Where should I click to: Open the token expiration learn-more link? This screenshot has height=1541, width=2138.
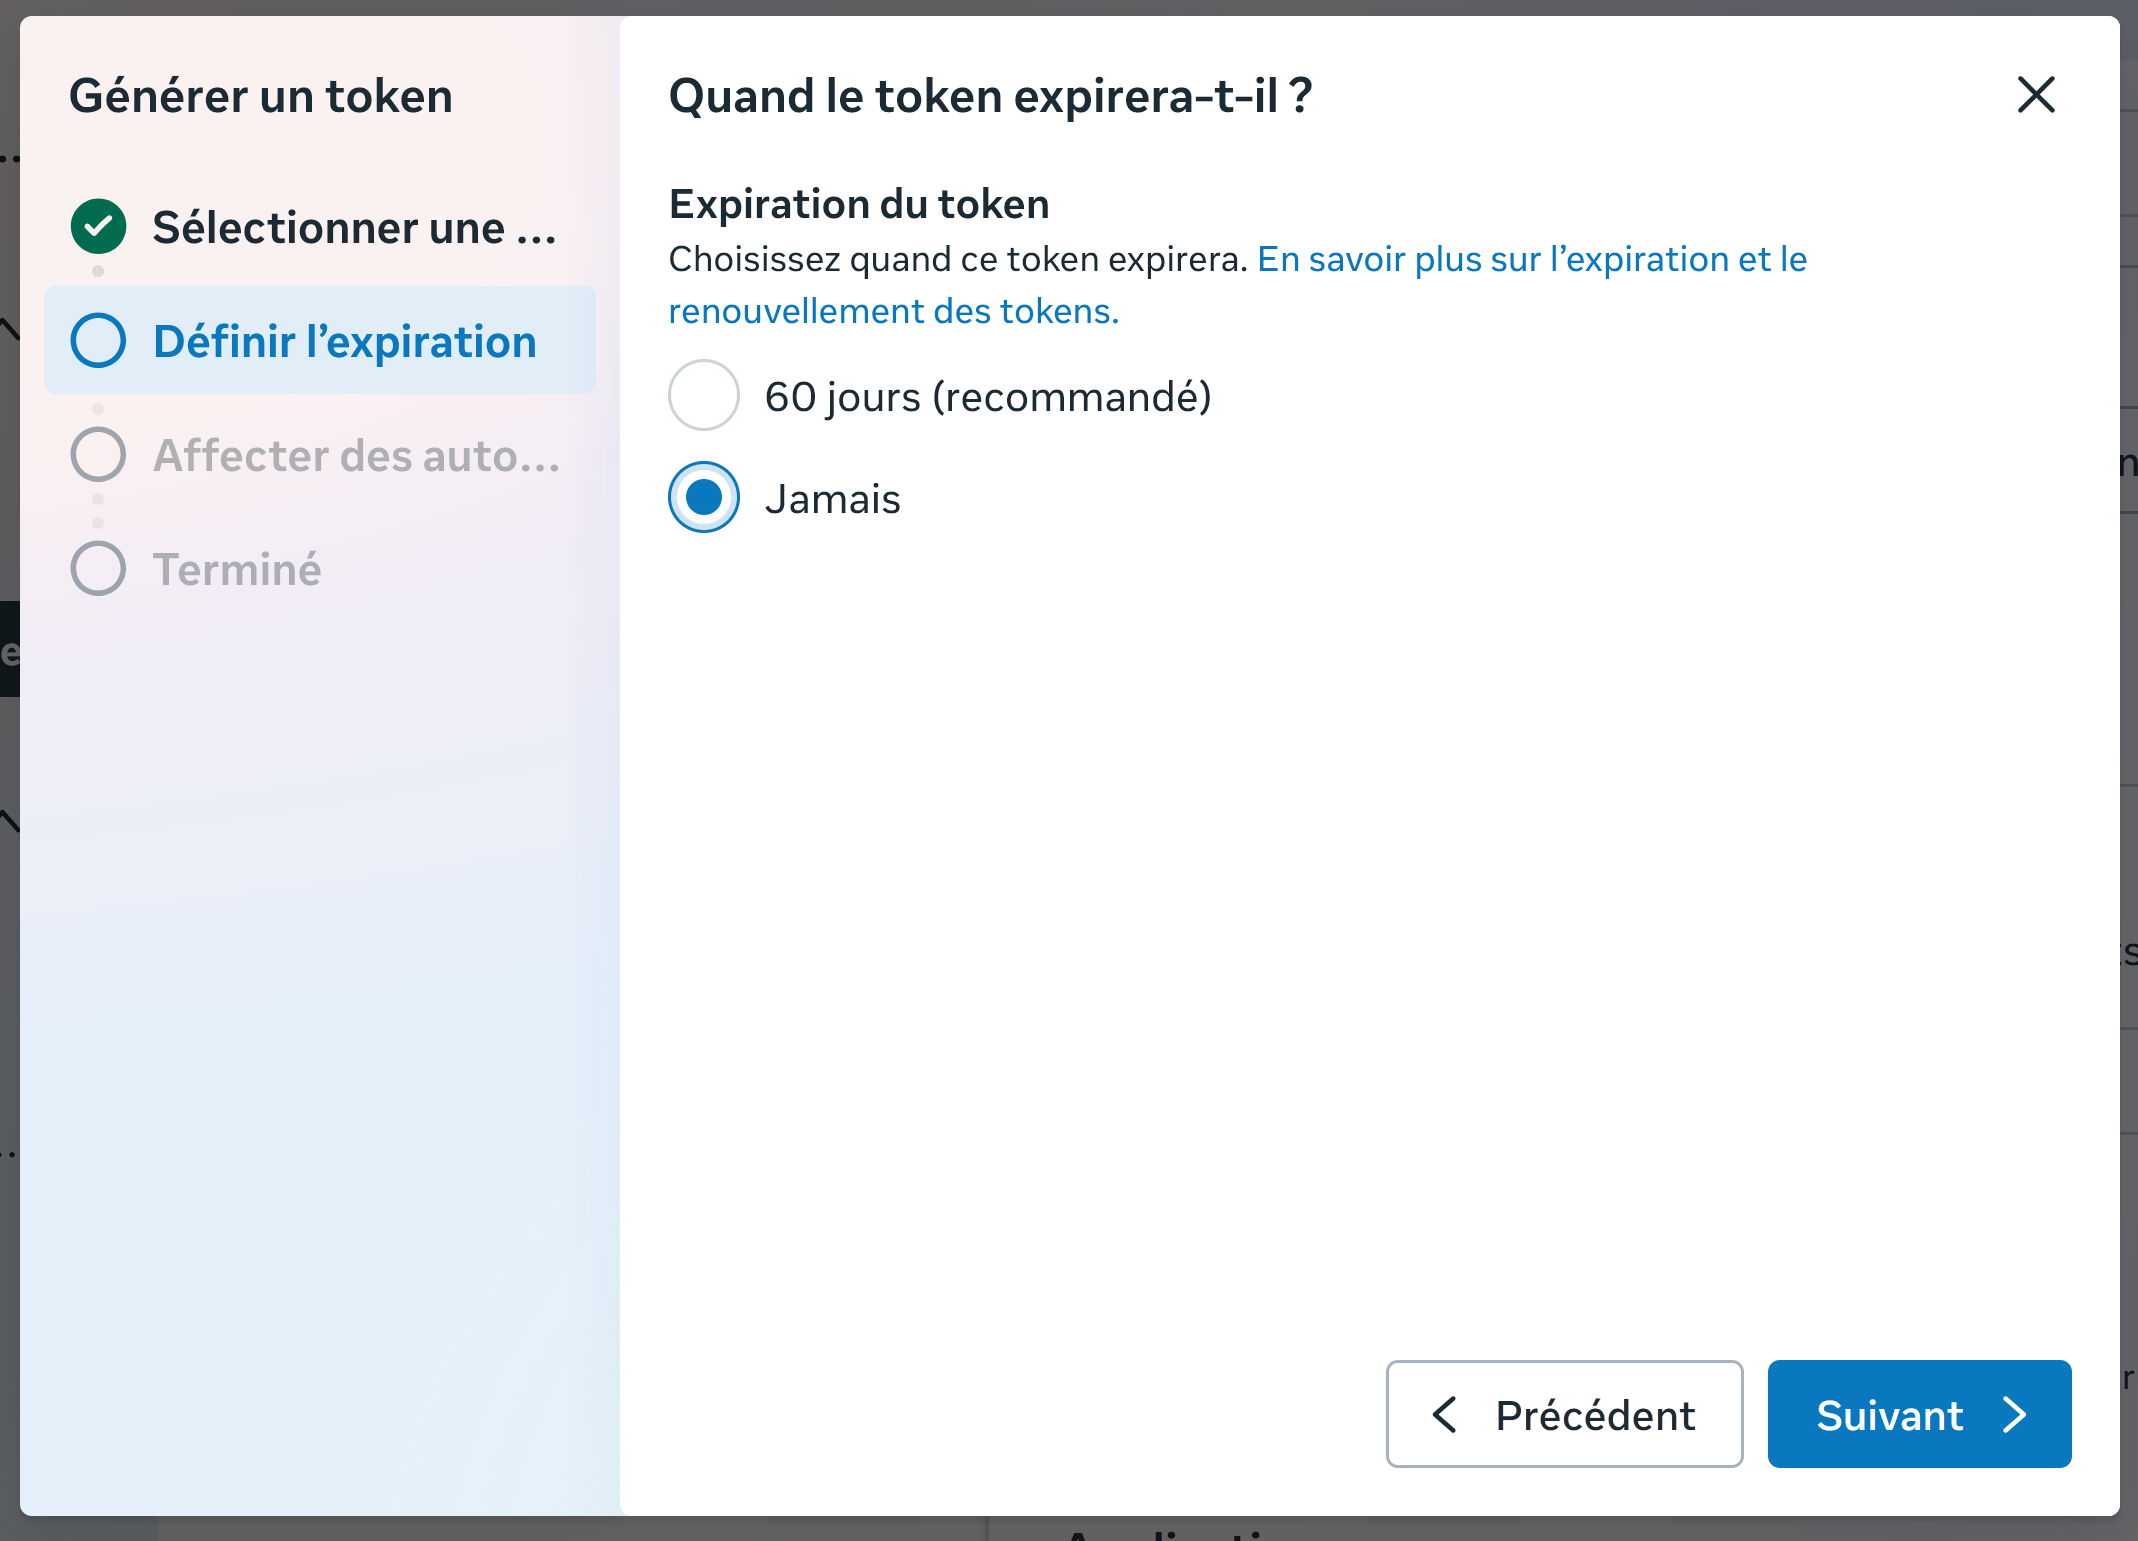(x=1238, y=286)
